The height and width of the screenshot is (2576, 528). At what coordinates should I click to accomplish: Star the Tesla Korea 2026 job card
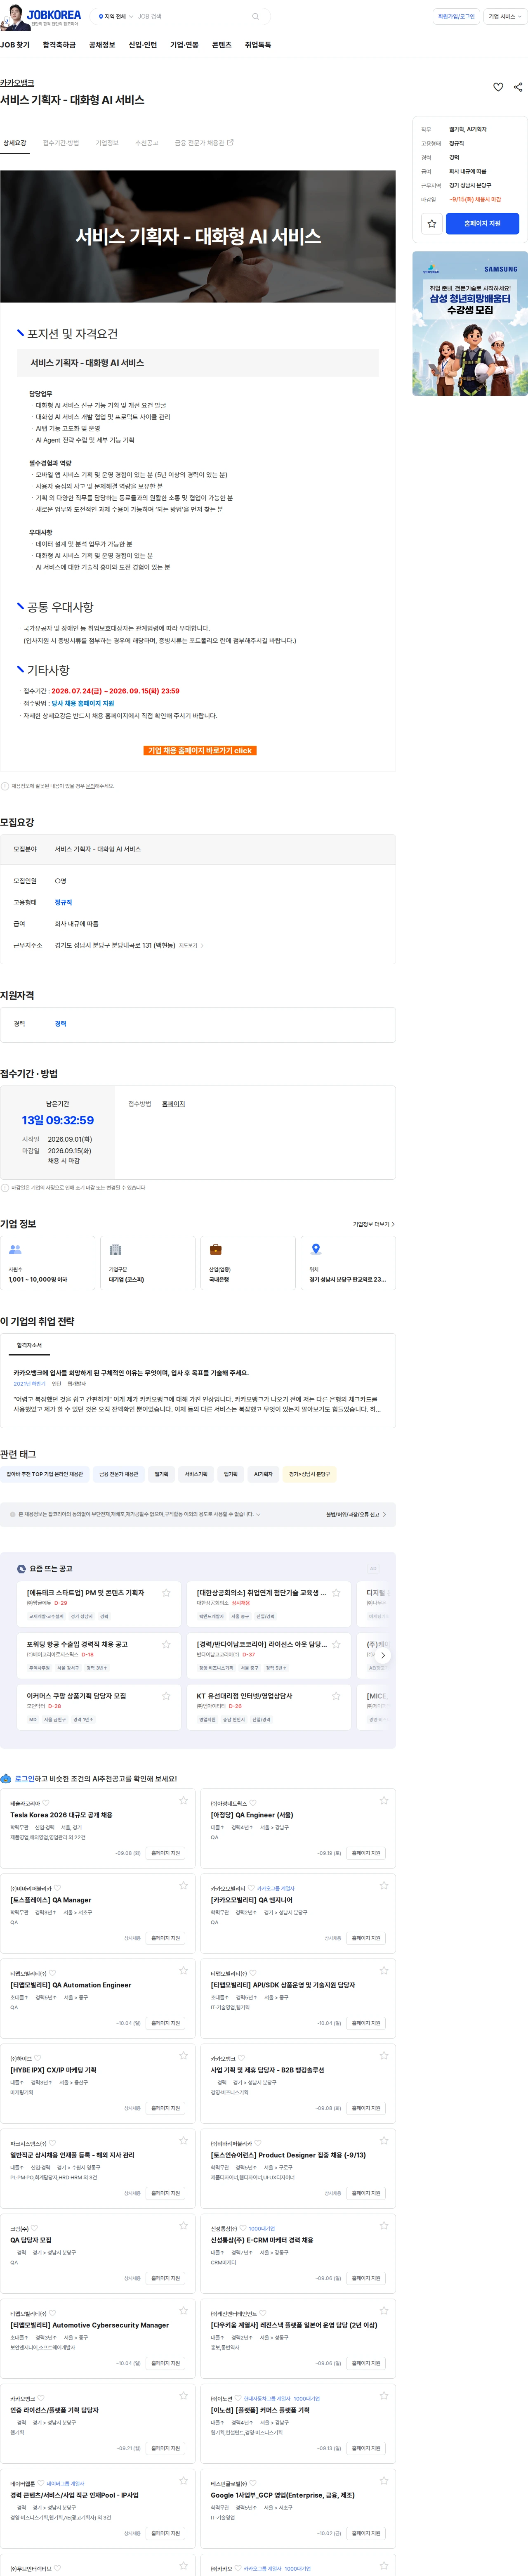pos(183,1800)
